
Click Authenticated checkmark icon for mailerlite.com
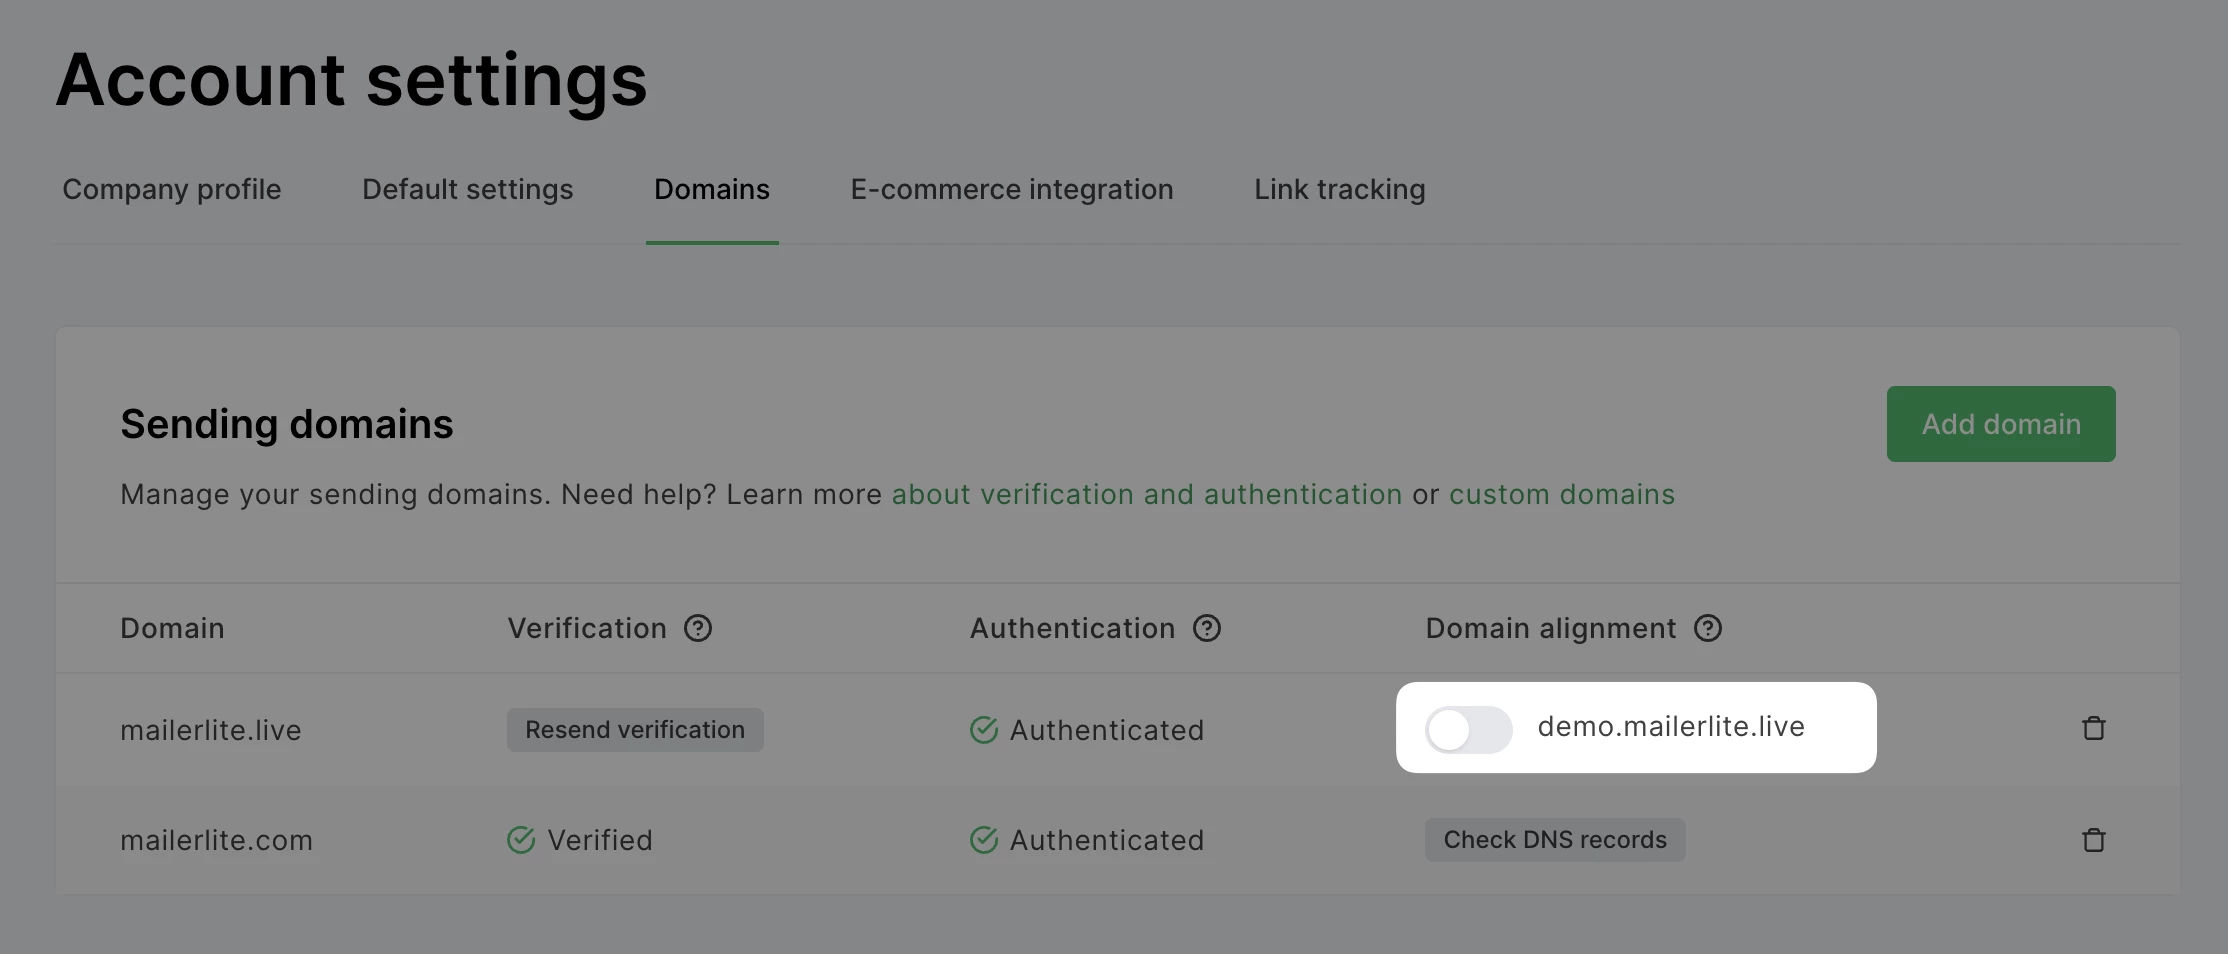tap(984, 840)
